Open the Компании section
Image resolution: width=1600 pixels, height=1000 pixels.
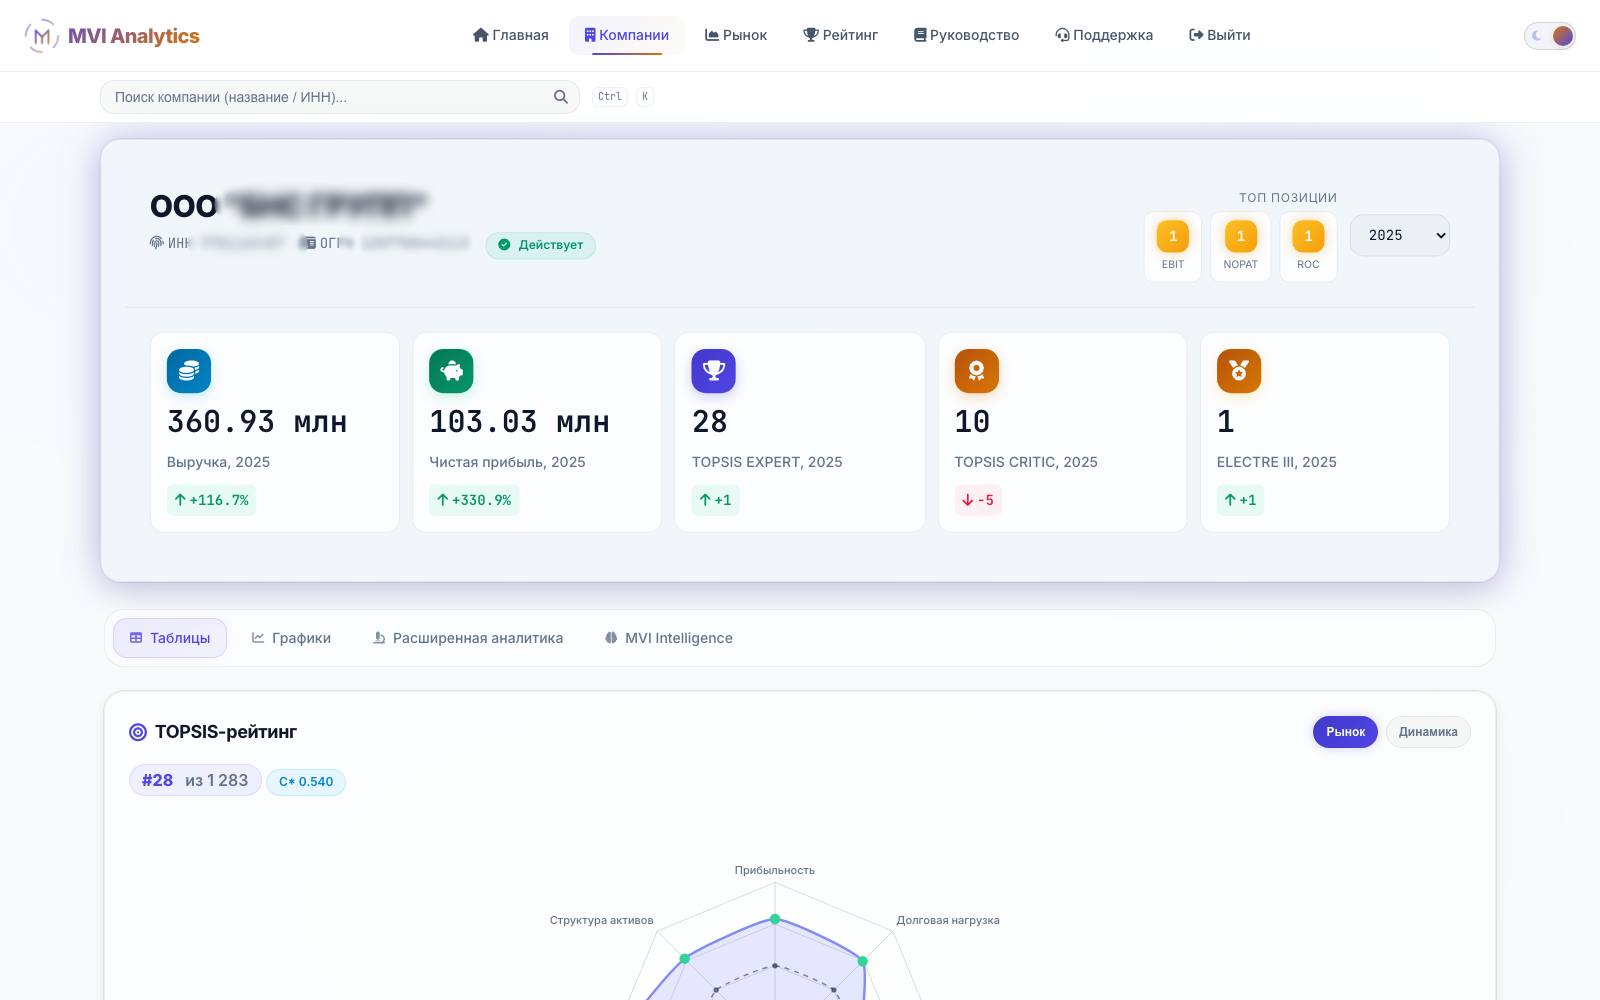pos(627,35)
